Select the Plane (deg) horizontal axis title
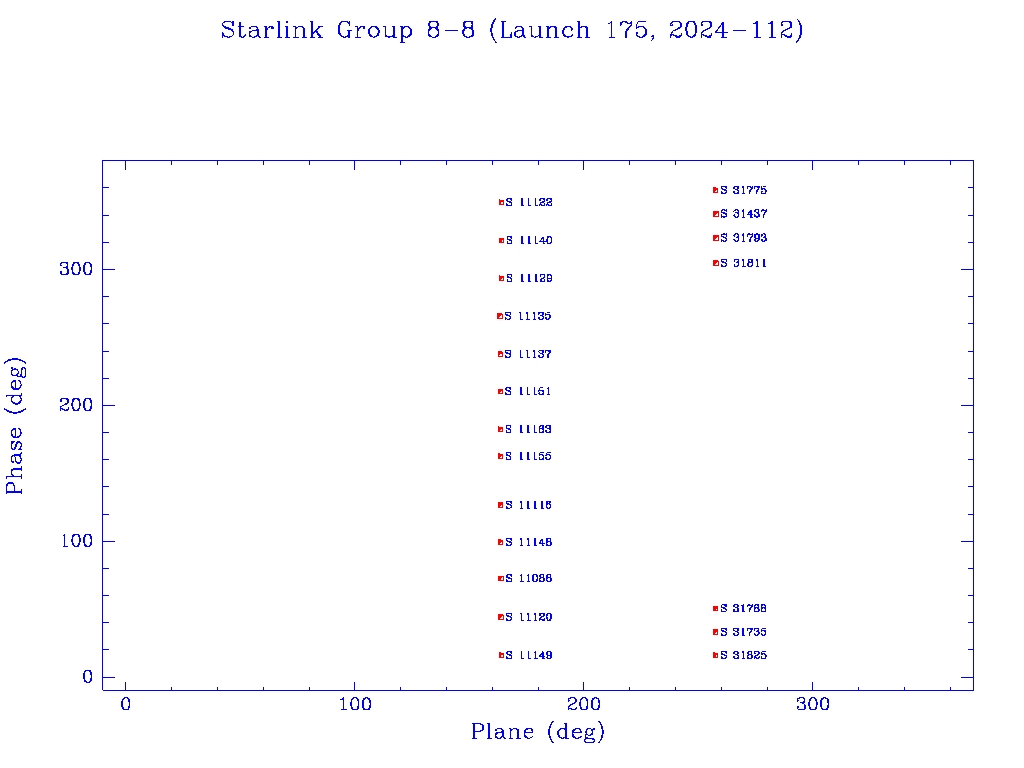Viewport: 1024px width, 768px height. pos(538,732)
